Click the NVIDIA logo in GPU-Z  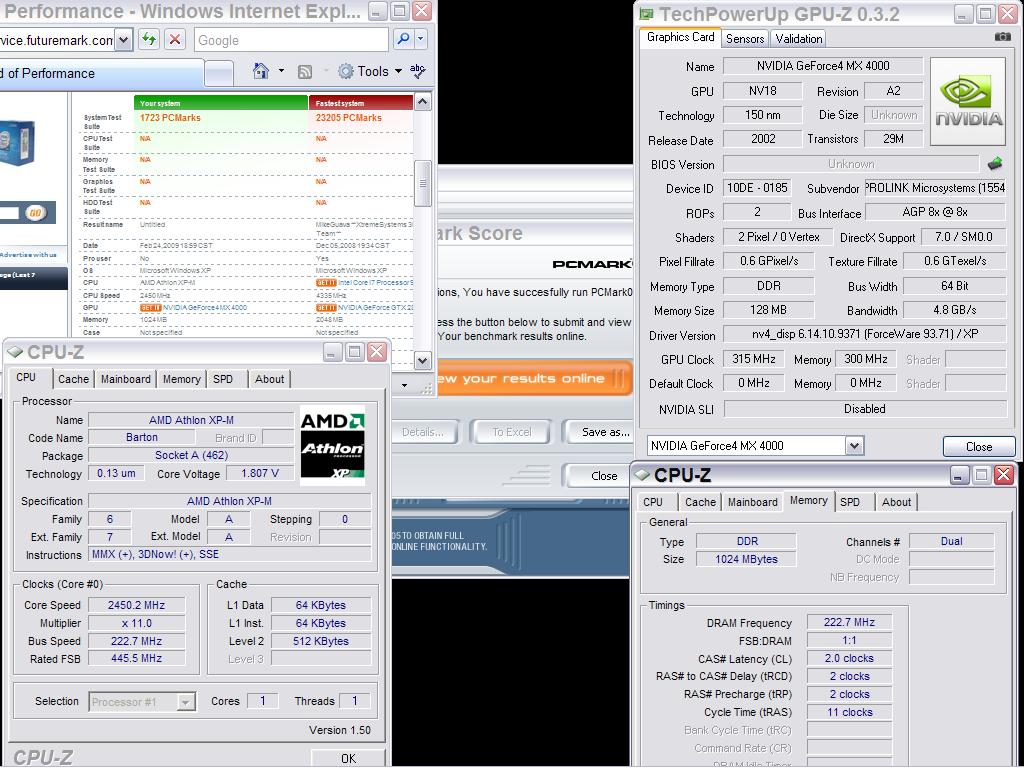point(968,101)
